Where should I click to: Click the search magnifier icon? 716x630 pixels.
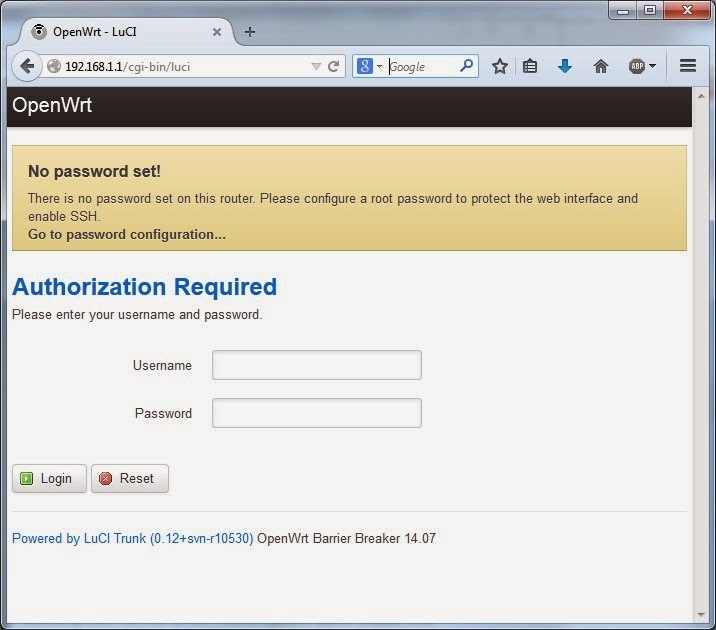(466, 66)
